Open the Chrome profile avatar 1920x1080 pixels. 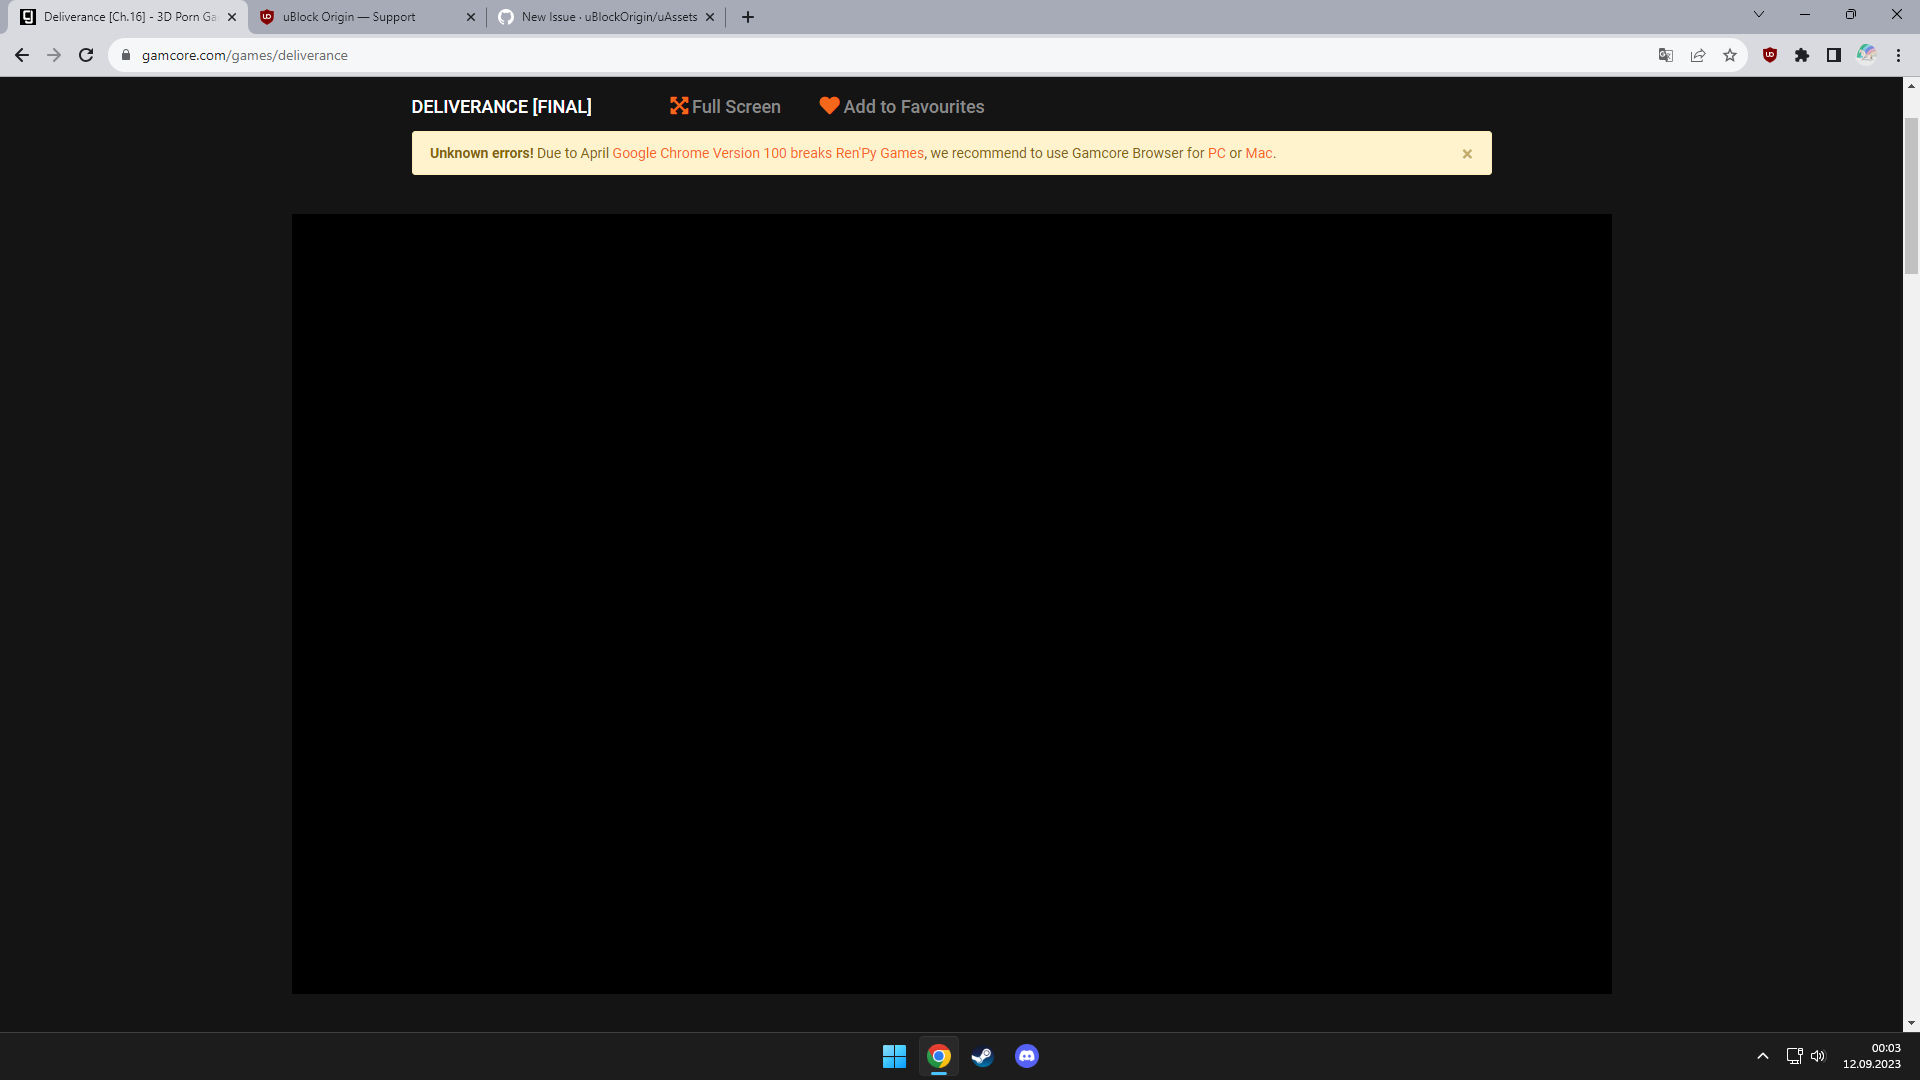(x=1866, y=54)
